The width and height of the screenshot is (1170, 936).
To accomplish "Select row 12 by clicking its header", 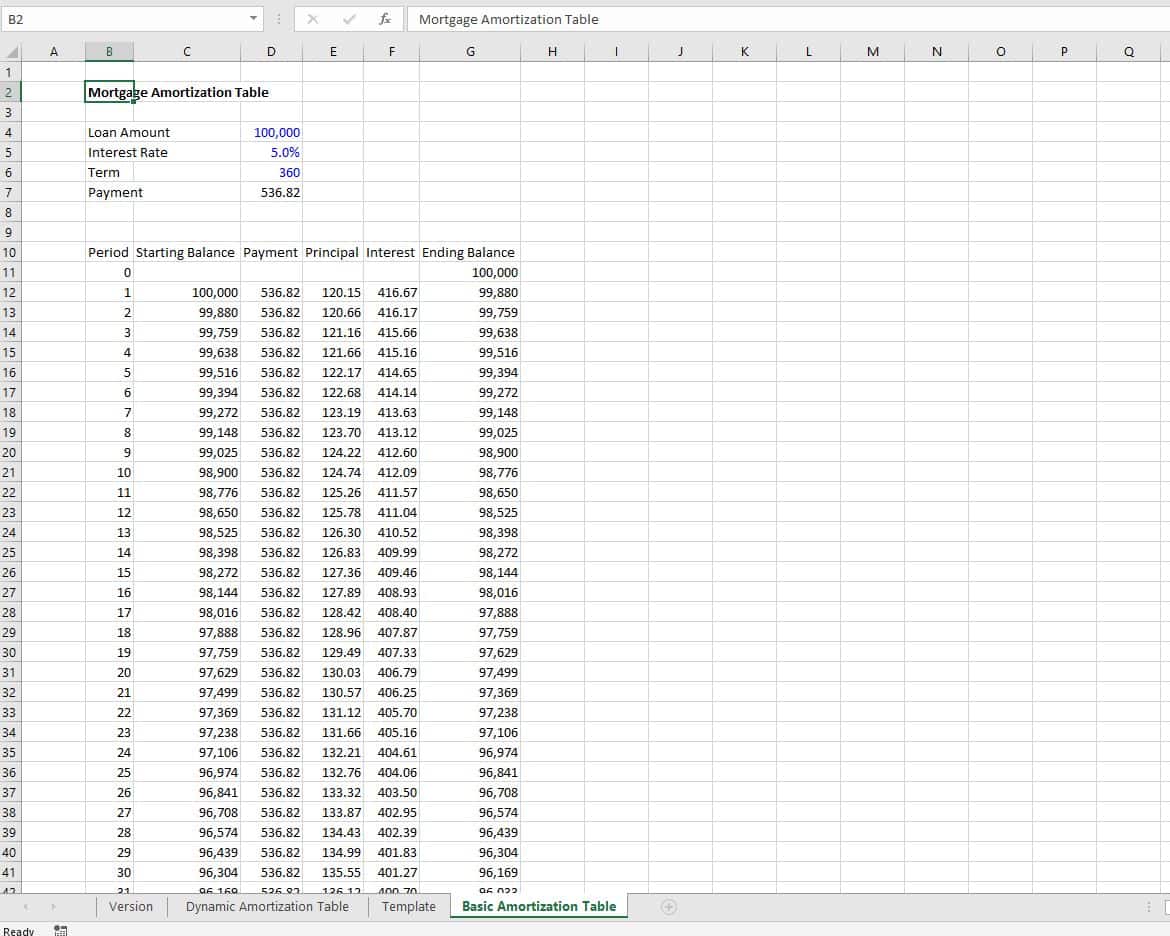I will pyautogui.click(x=10, y=292).
